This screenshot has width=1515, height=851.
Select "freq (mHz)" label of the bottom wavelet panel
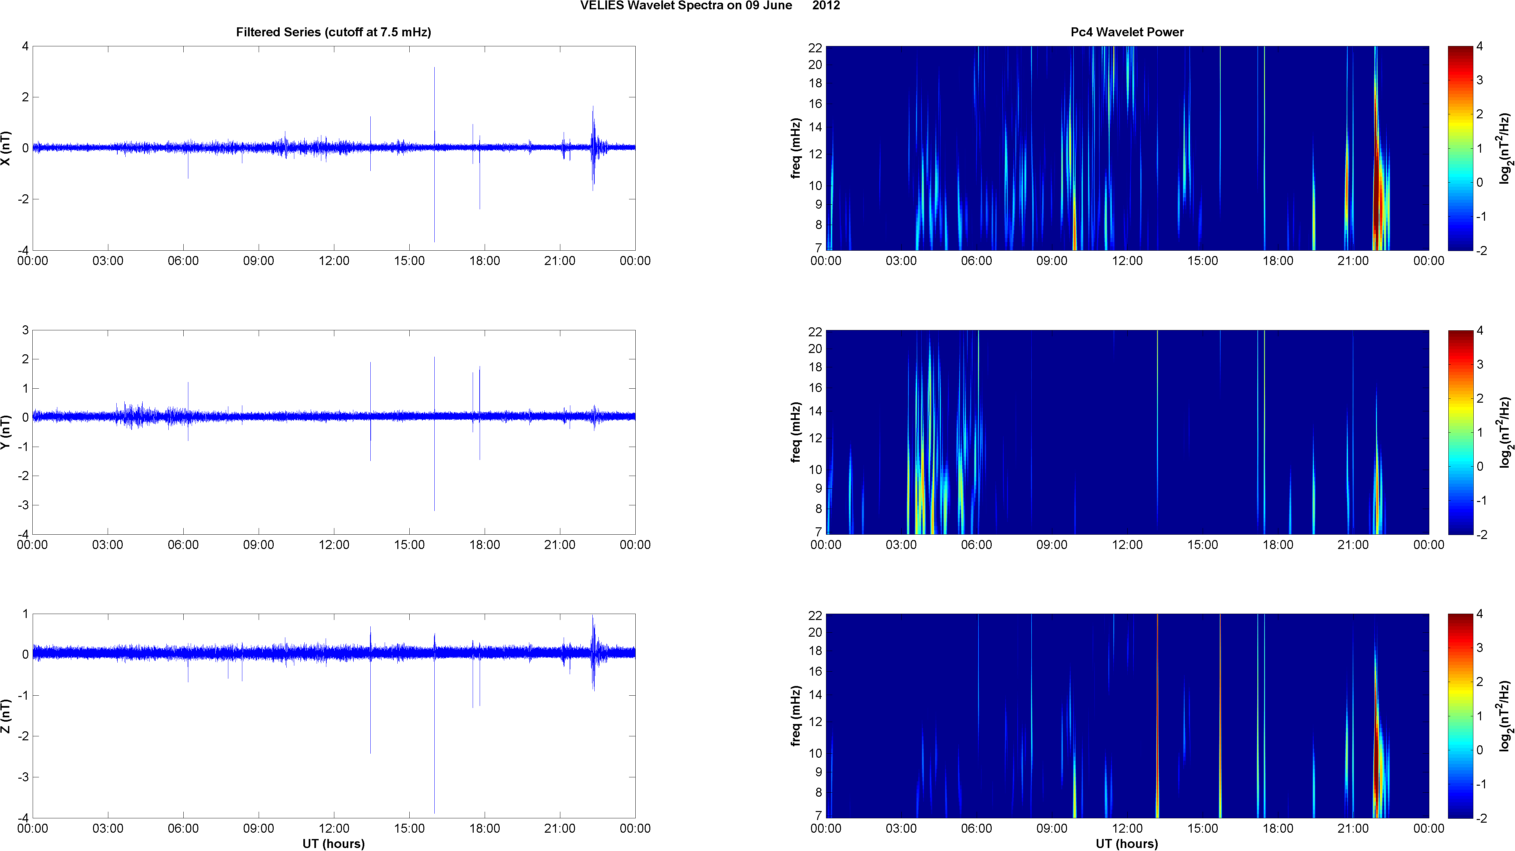coord(796,716)
